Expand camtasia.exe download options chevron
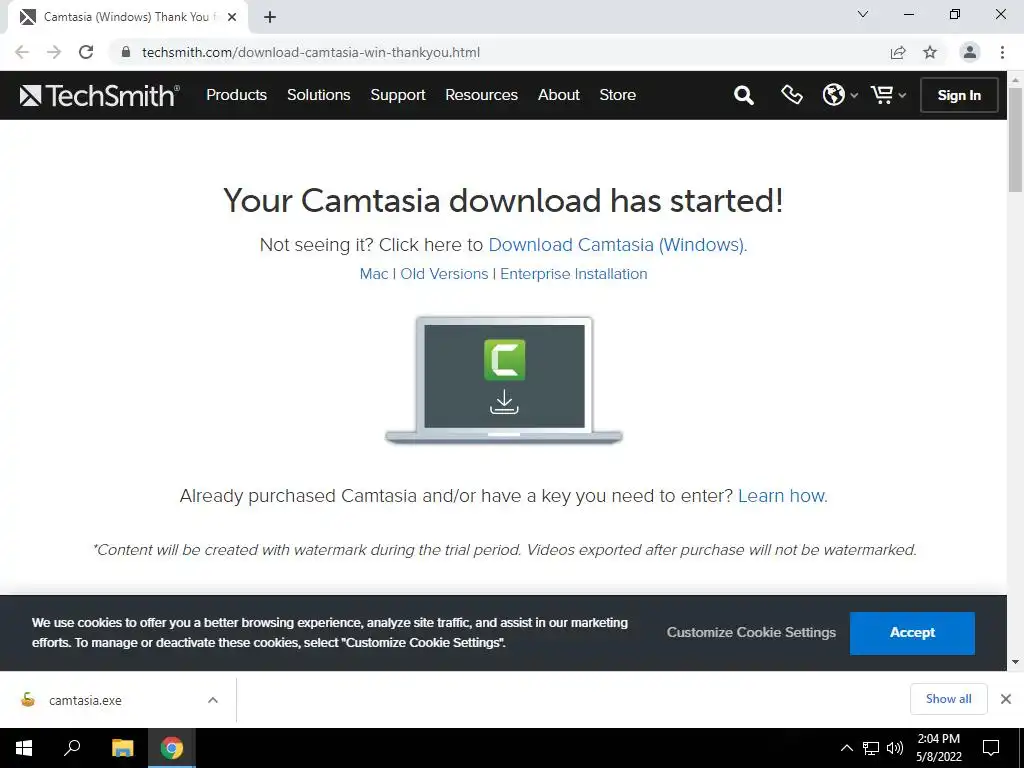 pyautogui.click(x=213, y=700)
